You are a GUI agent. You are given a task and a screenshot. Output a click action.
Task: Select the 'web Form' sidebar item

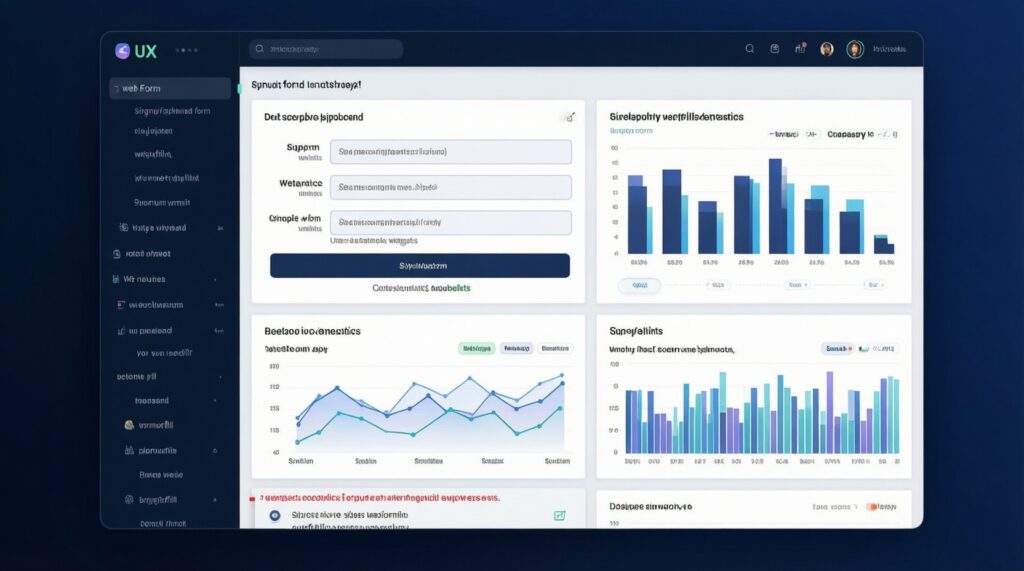170,88
